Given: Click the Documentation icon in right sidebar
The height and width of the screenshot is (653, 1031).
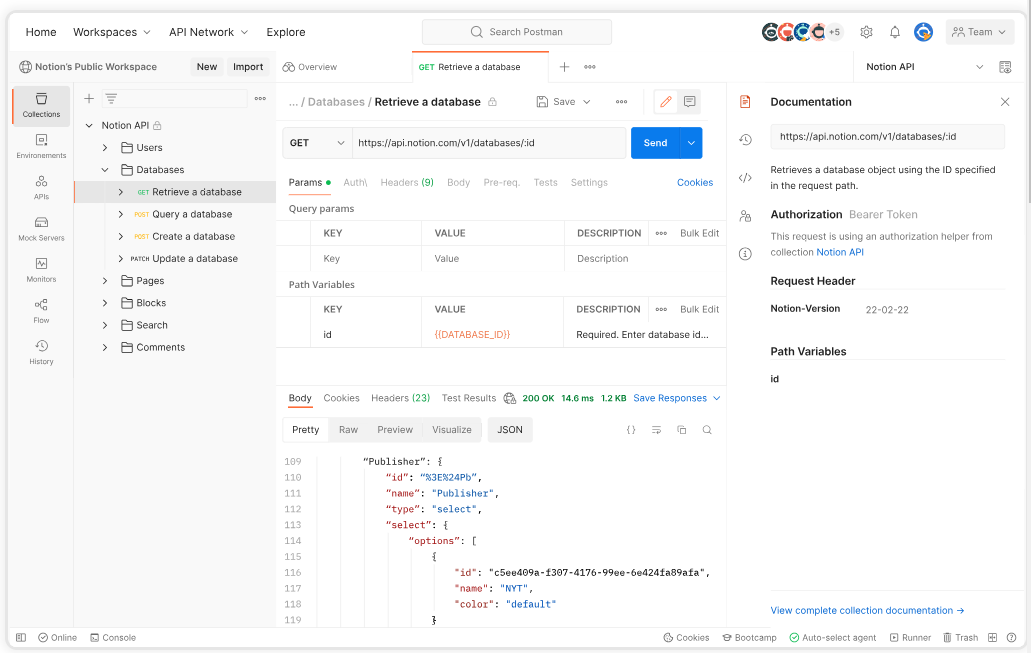Looking at the screenshot, I should pyautogui.click(x=745, y=102).
